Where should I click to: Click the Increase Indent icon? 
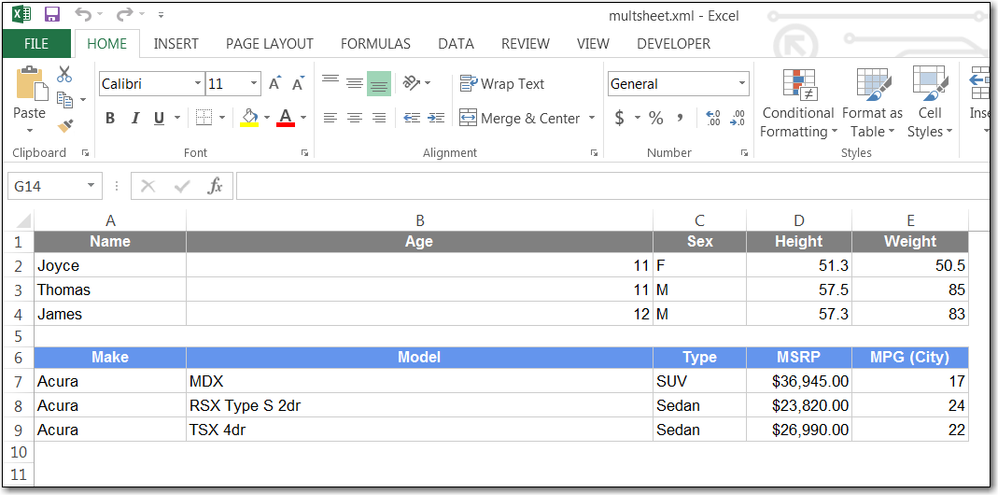(436, 118)
